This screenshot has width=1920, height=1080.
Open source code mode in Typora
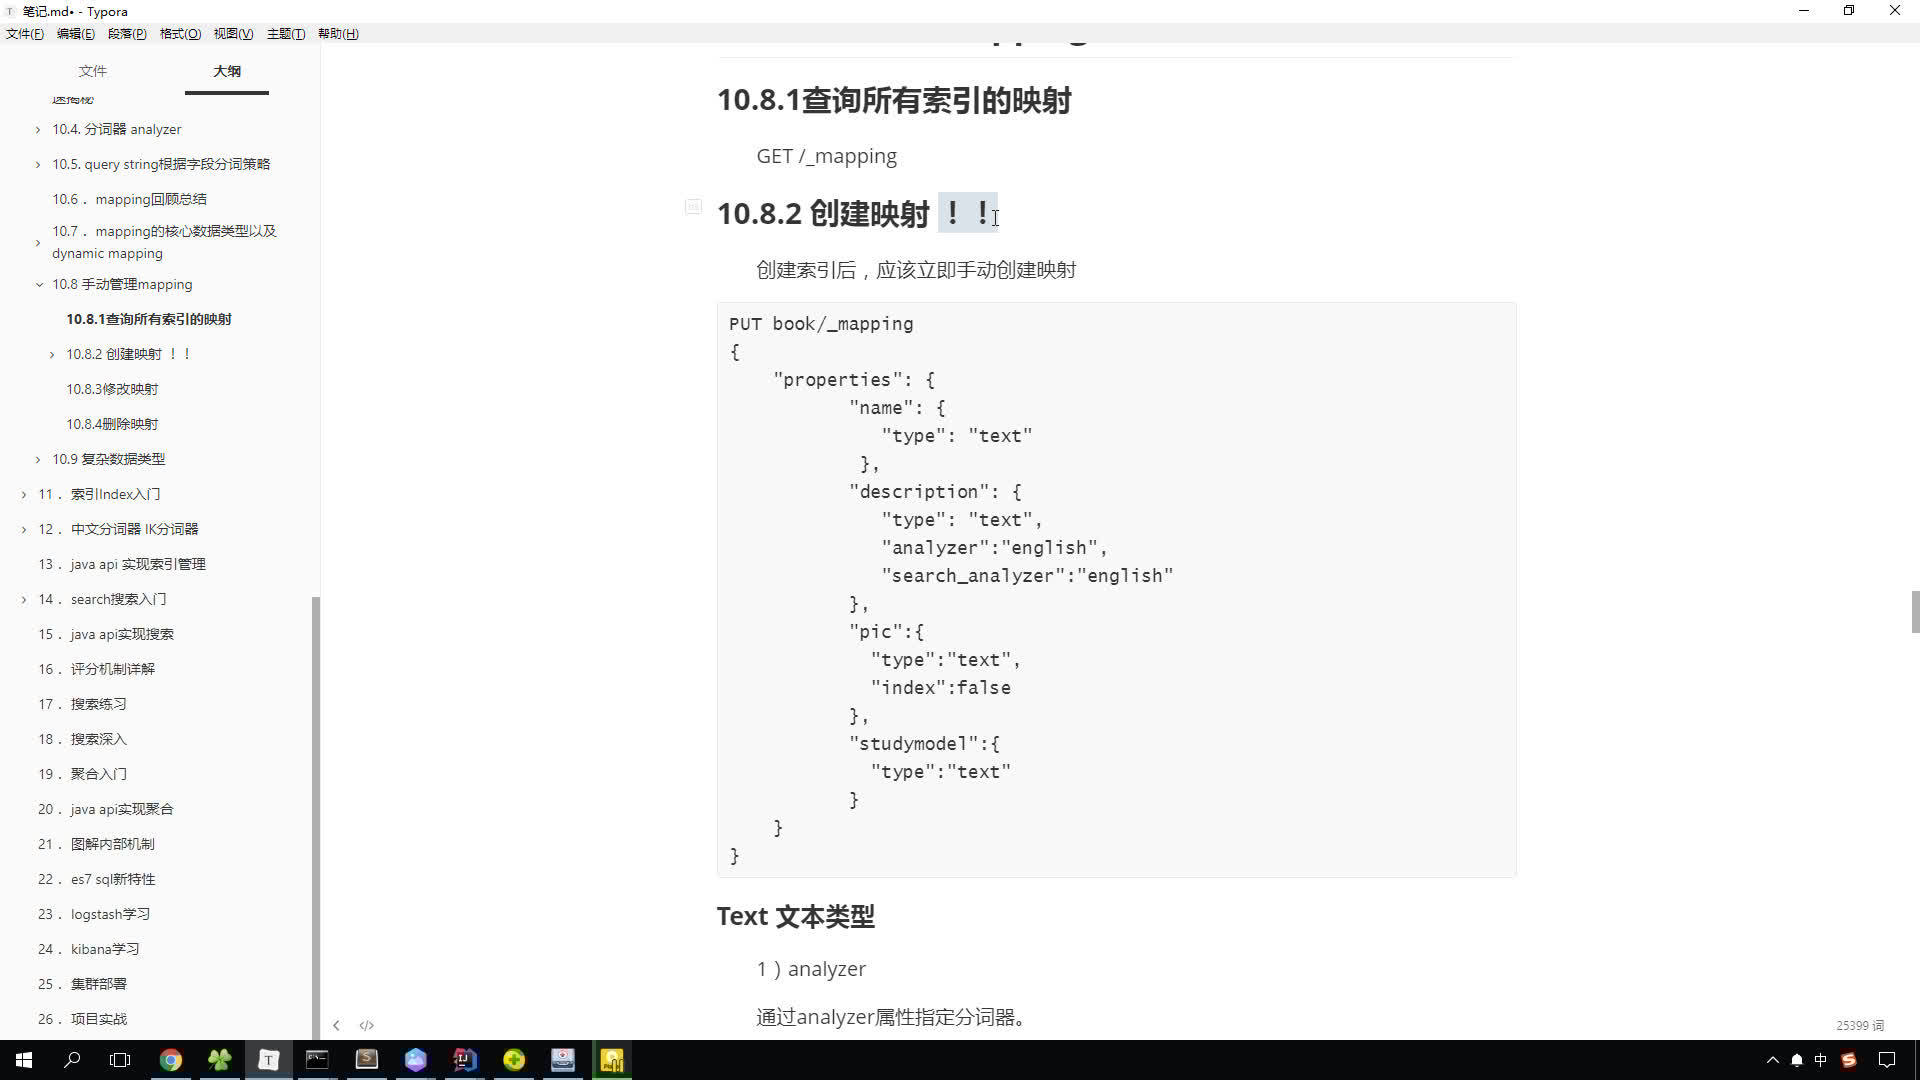click(367, 1025)
